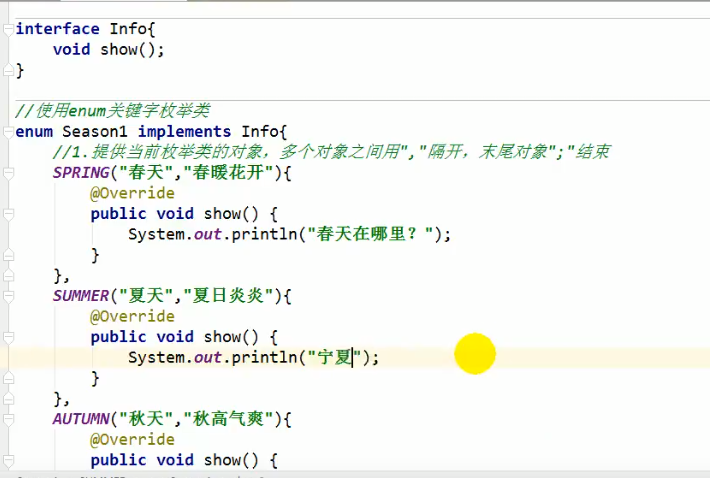Click fold end marker at interface Info closing brace
This screenshot has width=710, height=478.
[8, 71]
